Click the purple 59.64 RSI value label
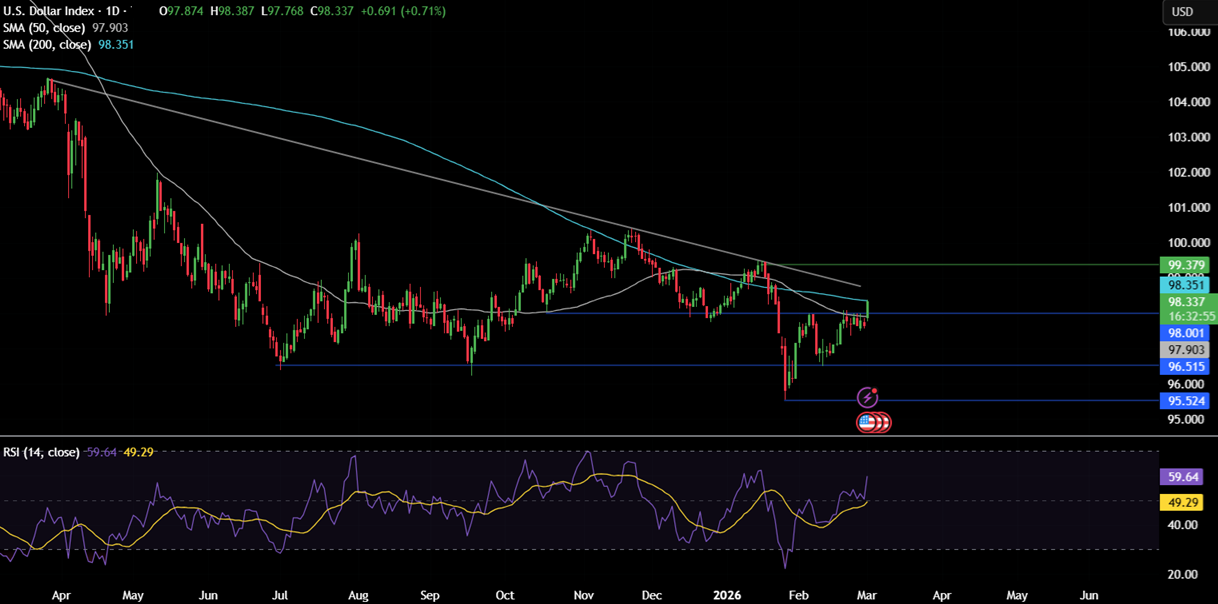The width and height of the screenshot is (1218, 604). (x=1184, y=478)
